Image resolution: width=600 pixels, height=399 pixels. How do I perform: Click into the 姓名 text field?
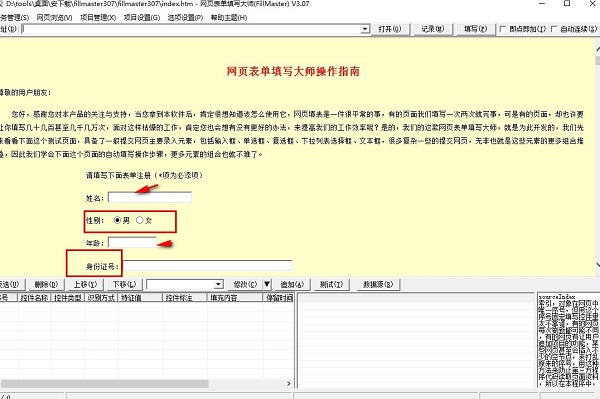(150, 197)
